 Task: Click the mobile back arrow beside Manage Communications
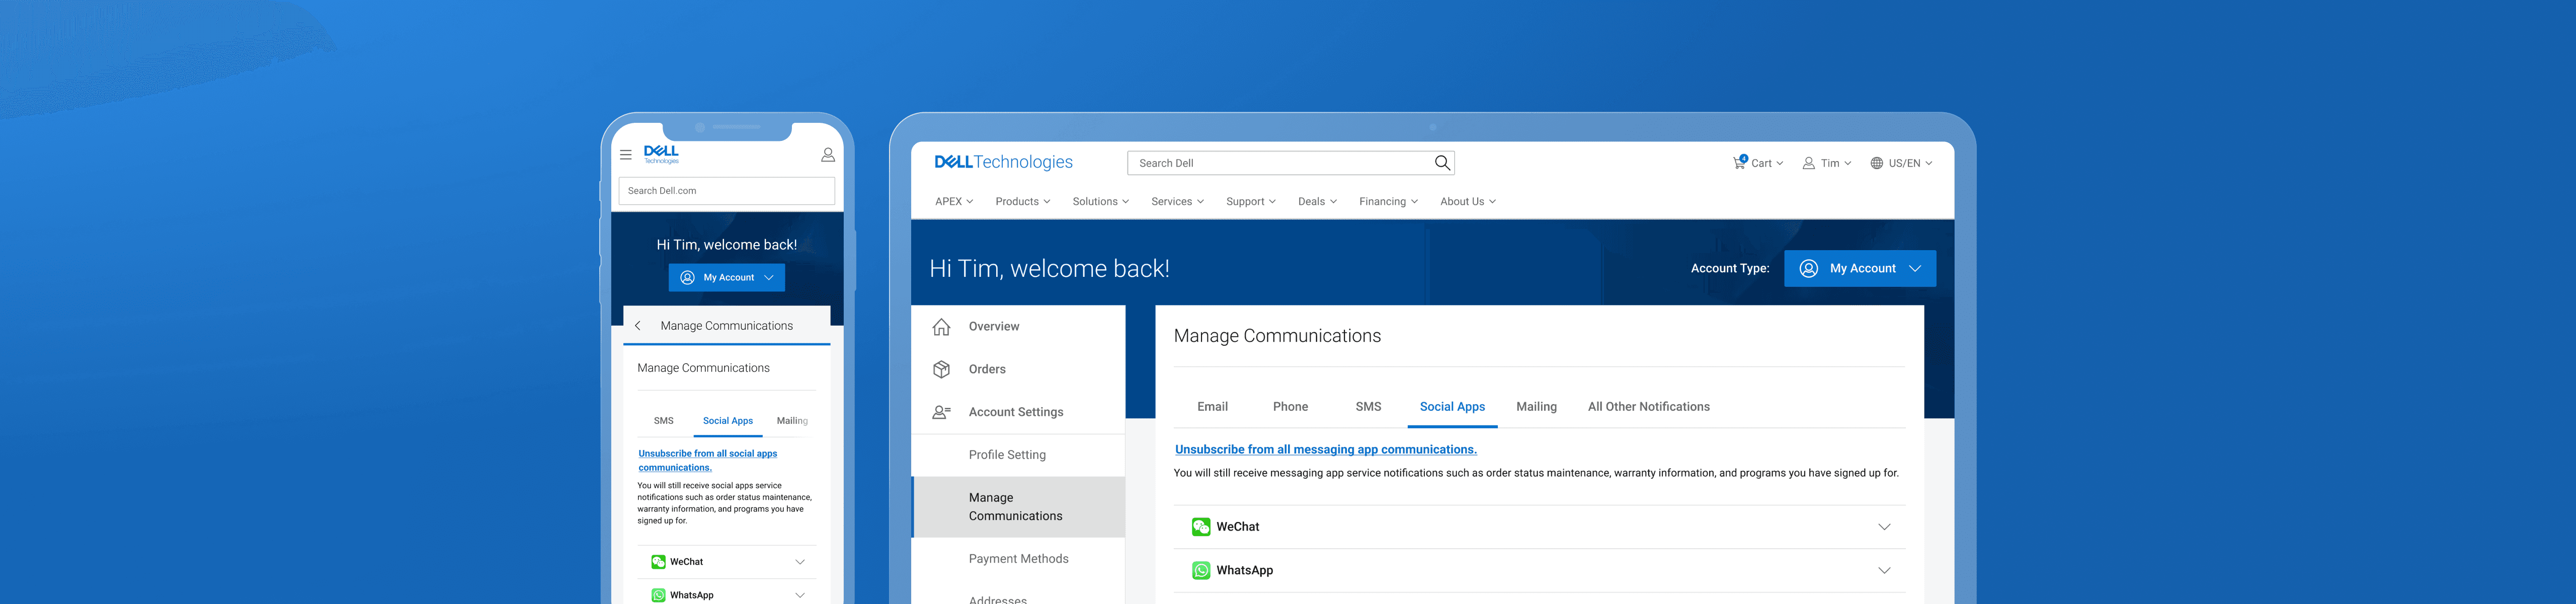coord(638,326)
